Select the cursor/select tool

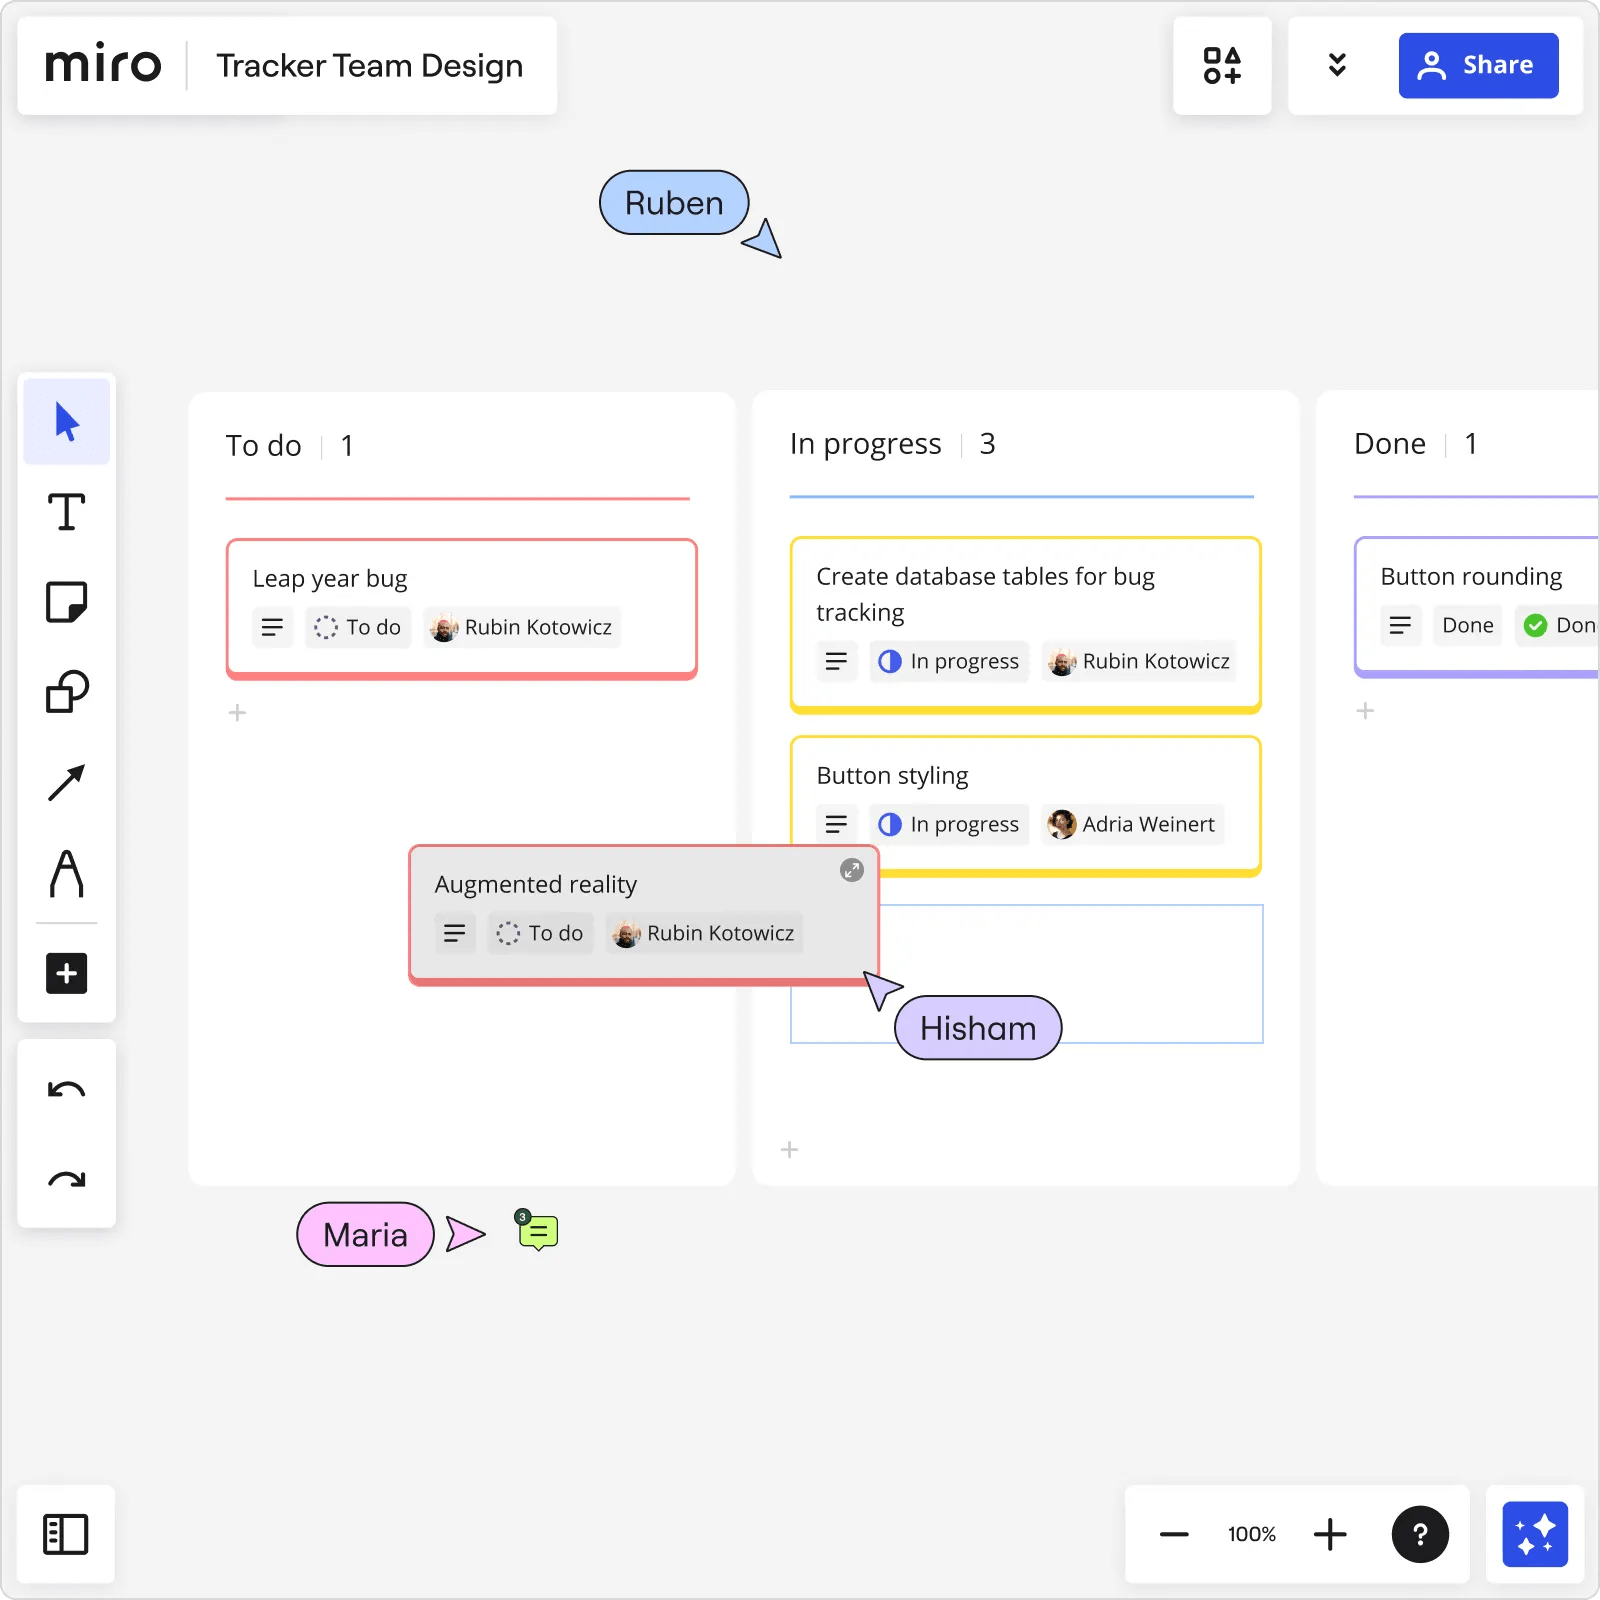[66, 421]
